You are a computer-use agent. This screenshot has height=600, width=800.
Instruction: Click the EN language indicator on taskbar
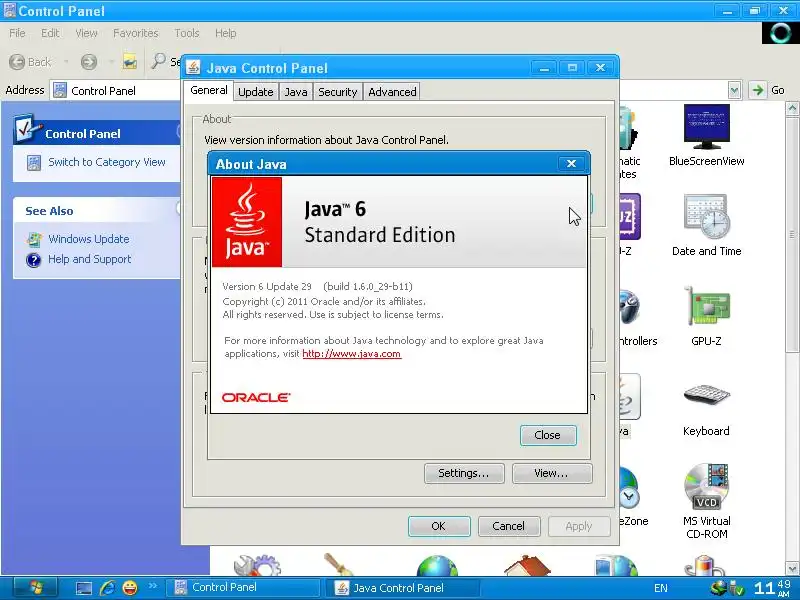pos(661,588)
